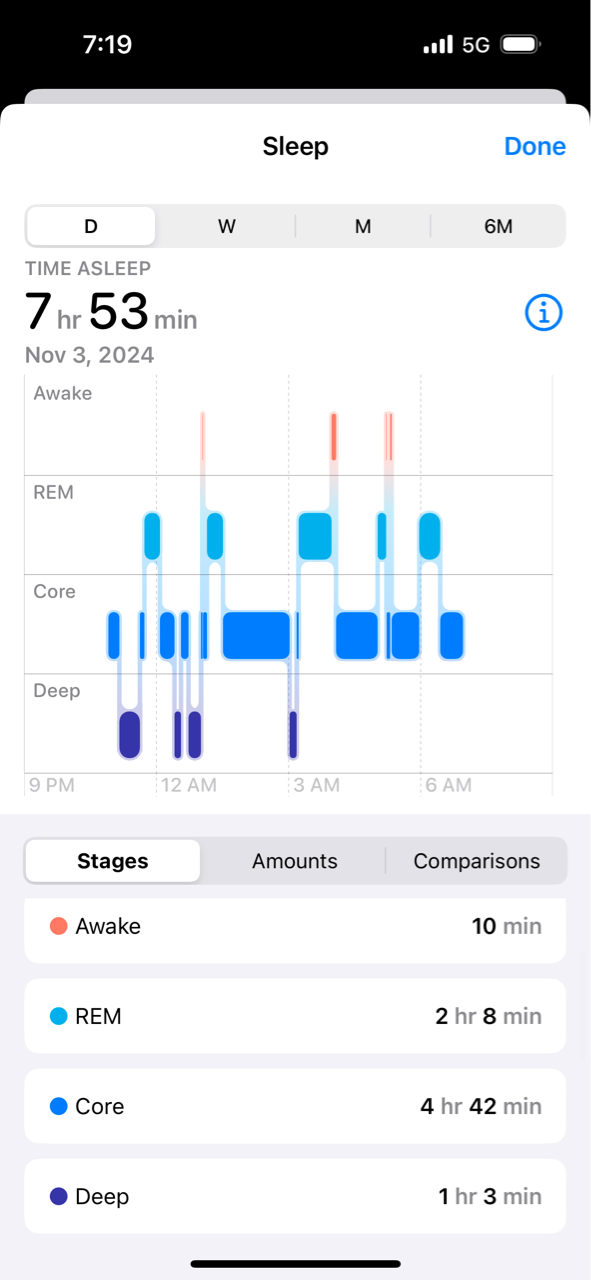Tap the cellular signal bars icon

438,45
